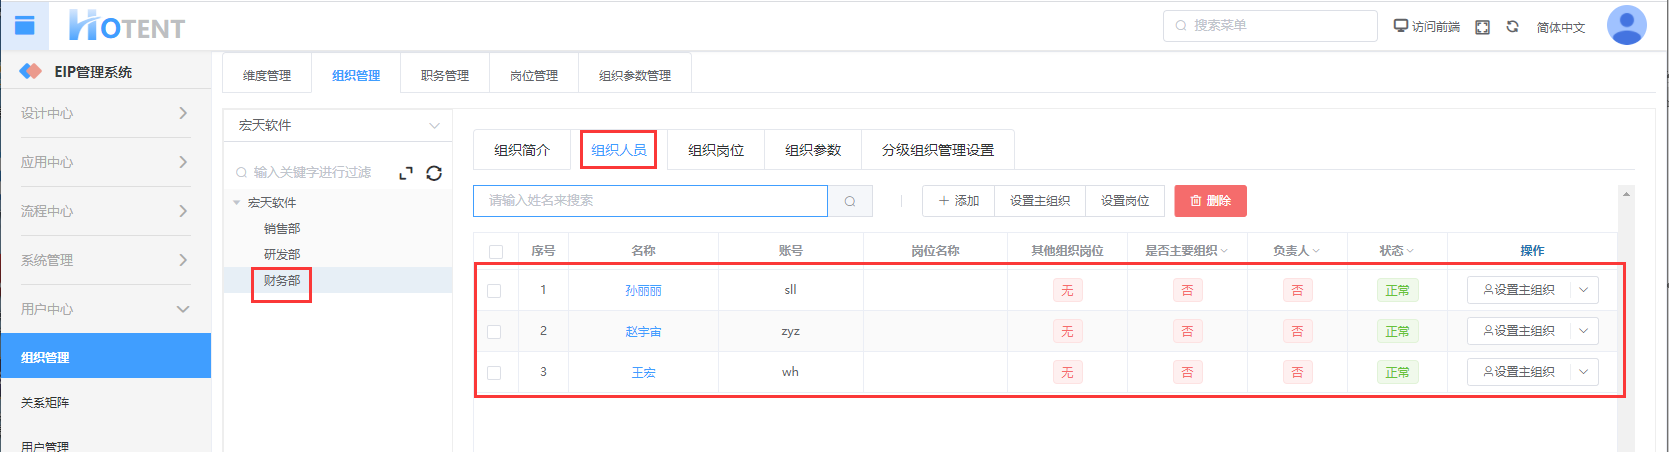Expand 系统管理 sidebar menu

point(105,260)
